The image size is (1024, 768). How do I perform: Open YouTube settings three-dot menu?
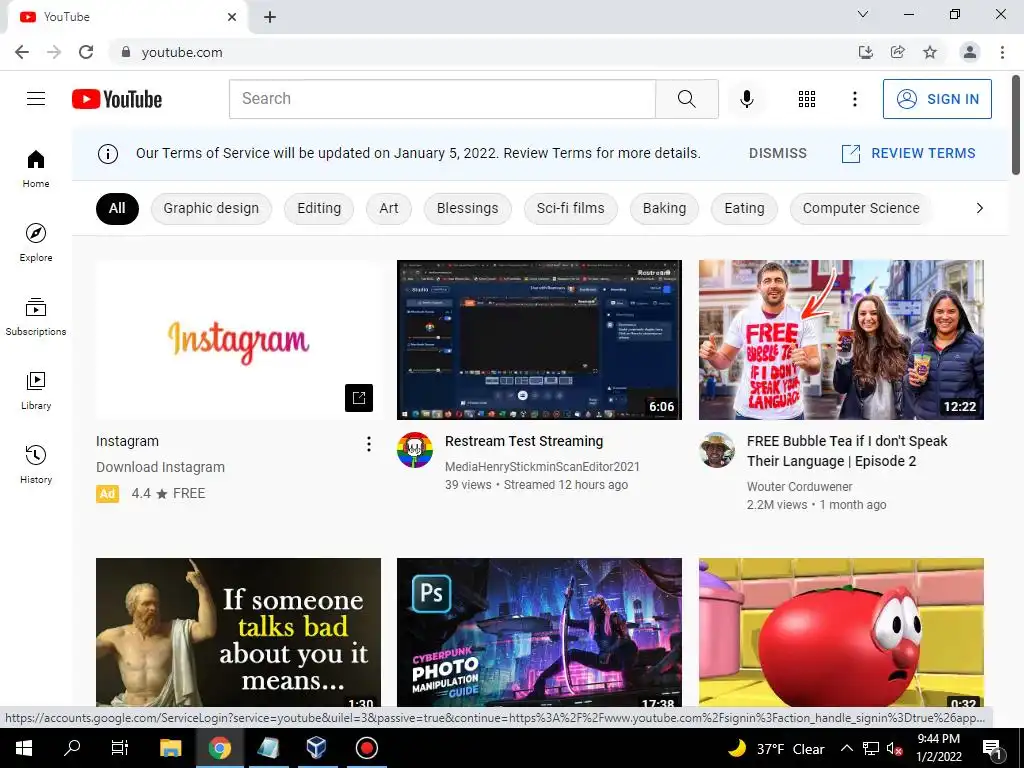[854, 99]
